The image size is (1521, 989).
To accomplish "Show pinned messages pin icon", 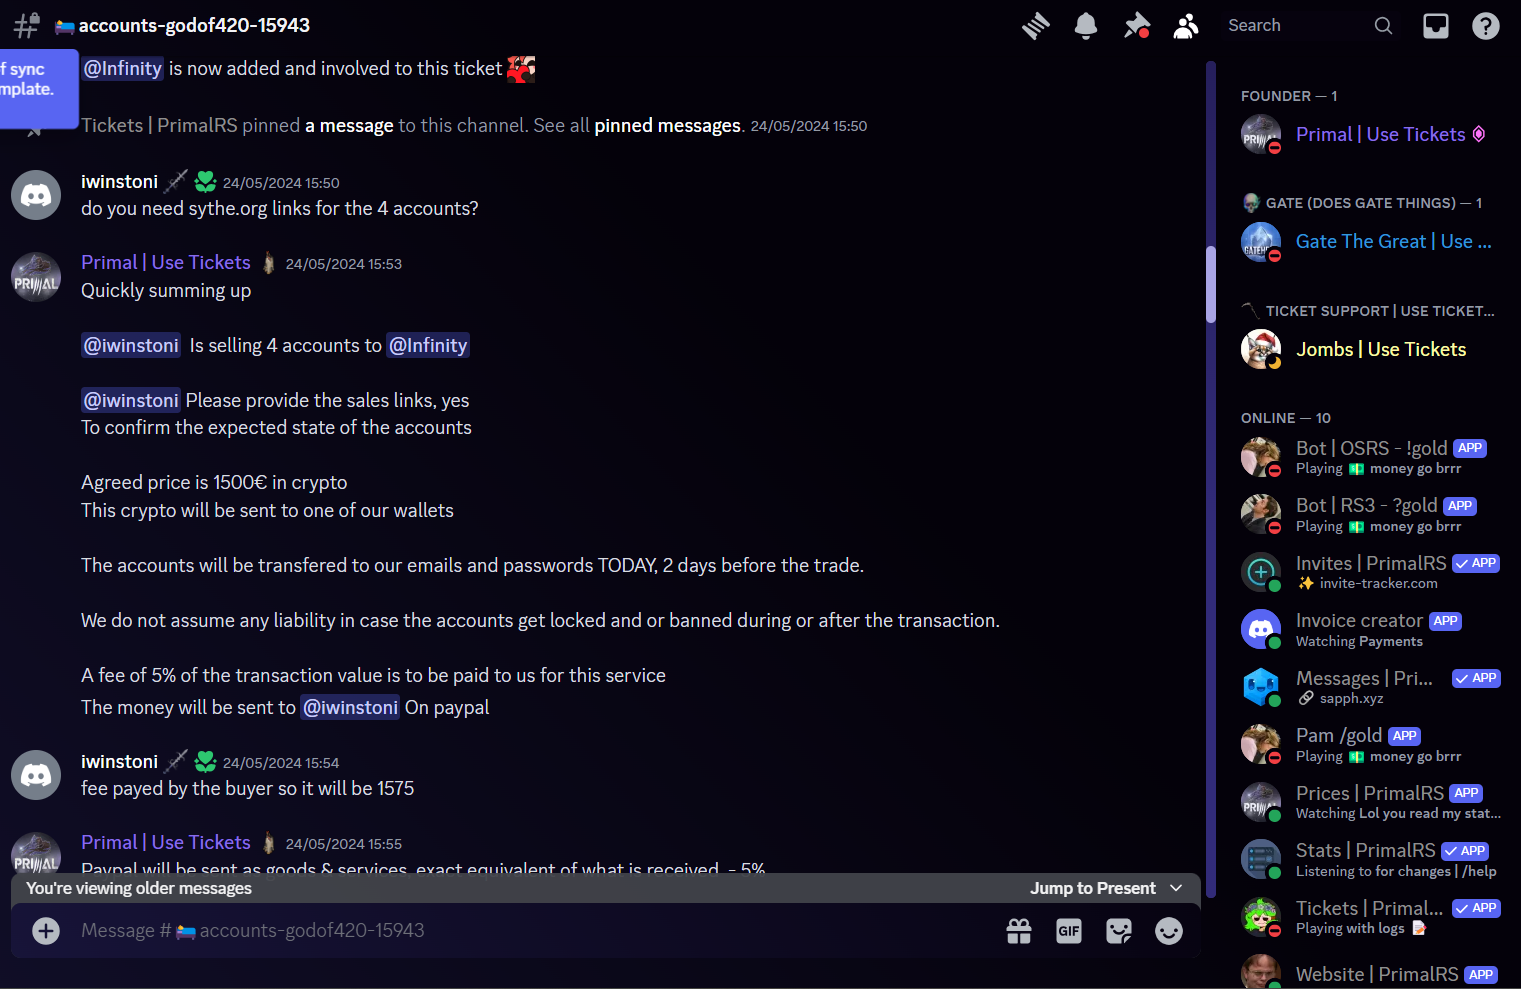I will pyautogui.click(x=1136, y=26).
